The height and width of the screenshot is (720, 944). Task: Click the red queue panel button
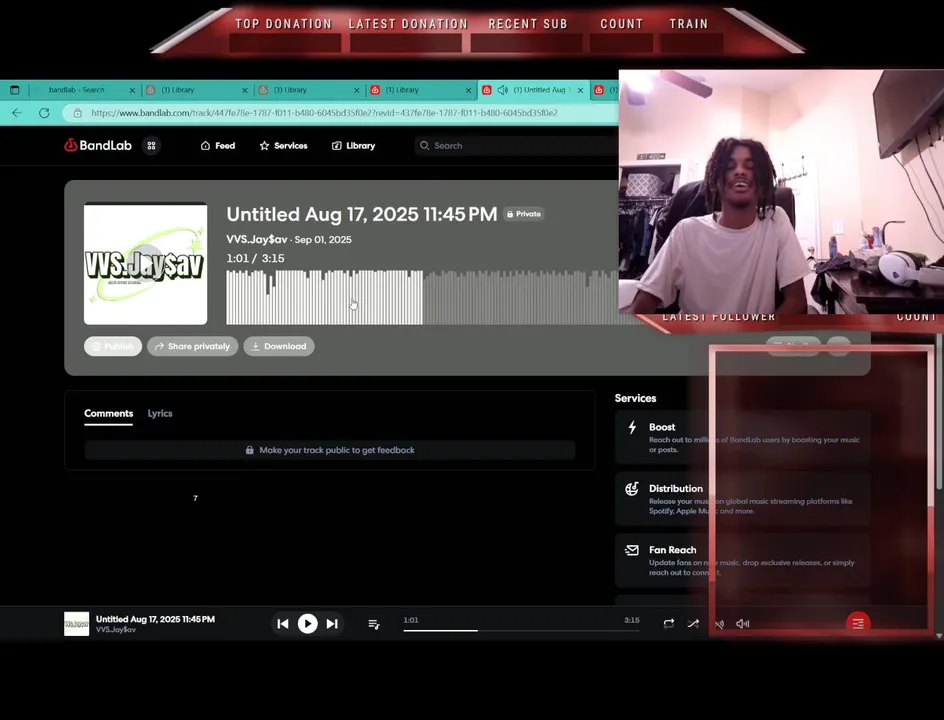858,623
